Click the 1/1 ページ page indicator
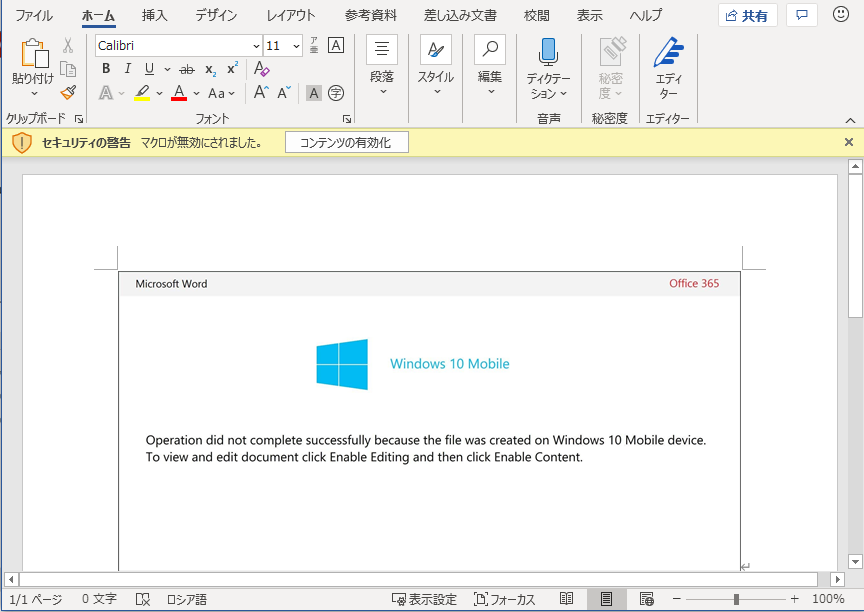Image resolution: width=864 pixels, height=612 pixels. coord(36,599)
